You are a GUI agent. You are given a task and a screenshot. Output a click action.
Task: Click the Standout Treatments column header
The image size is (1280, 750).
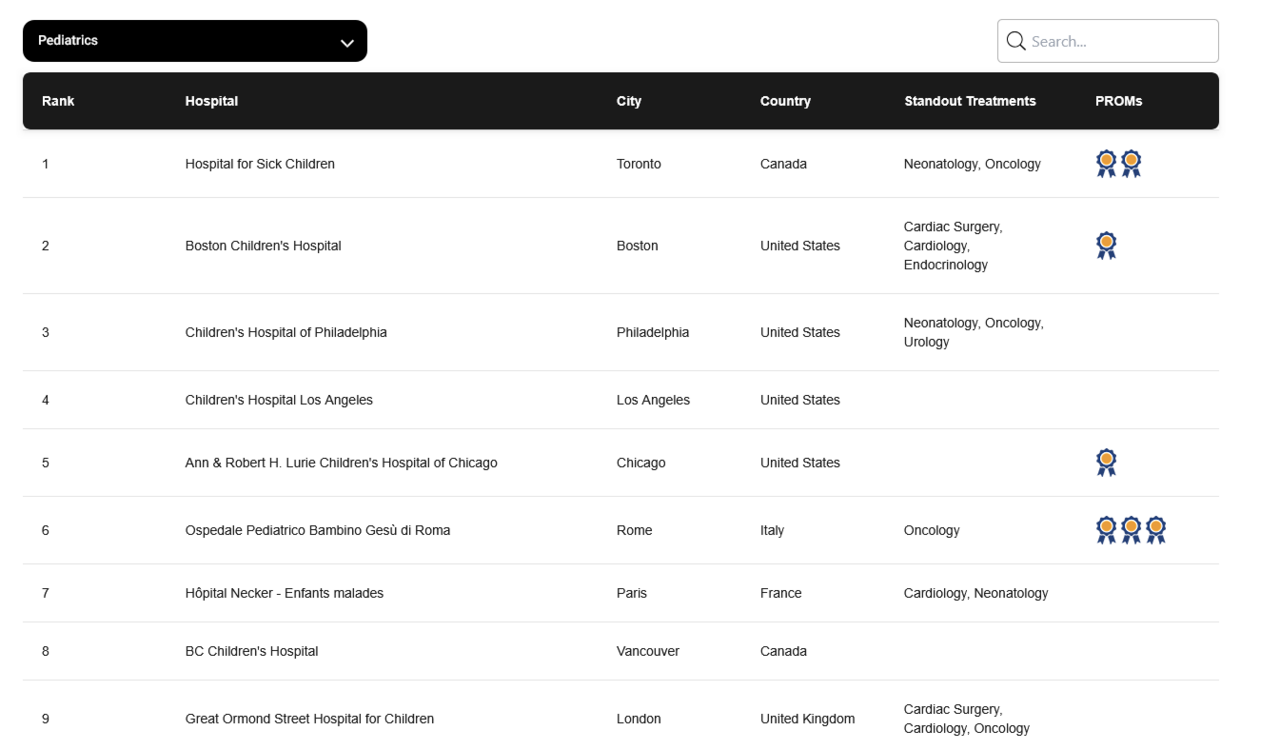coord(969,101)
